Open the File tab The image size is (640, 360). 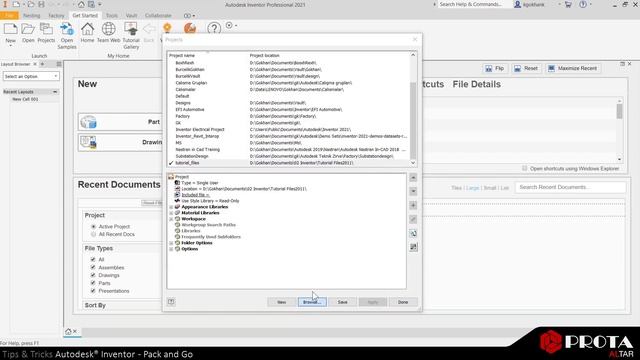(x=9, y=16)
